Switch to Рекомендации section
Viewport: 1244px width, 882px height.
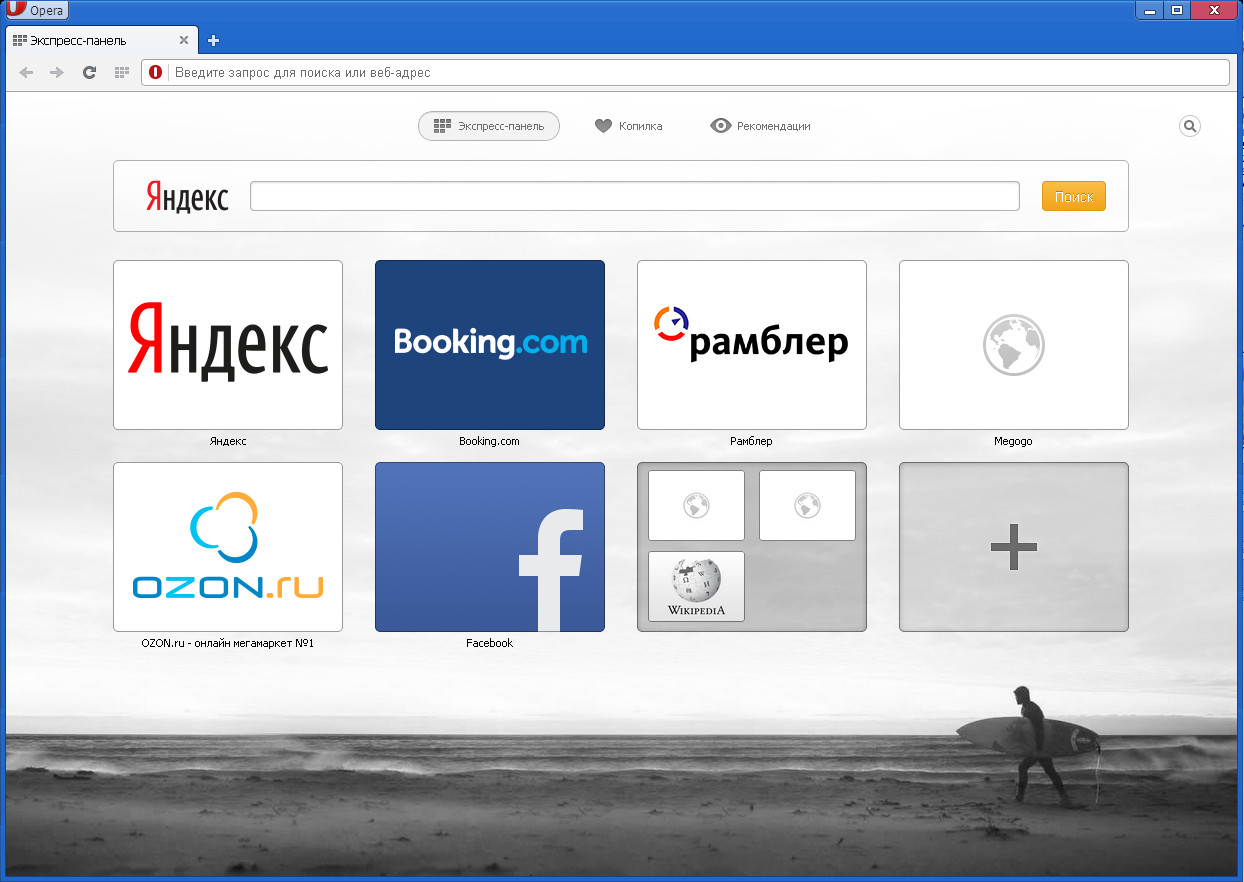coord(760,126)
